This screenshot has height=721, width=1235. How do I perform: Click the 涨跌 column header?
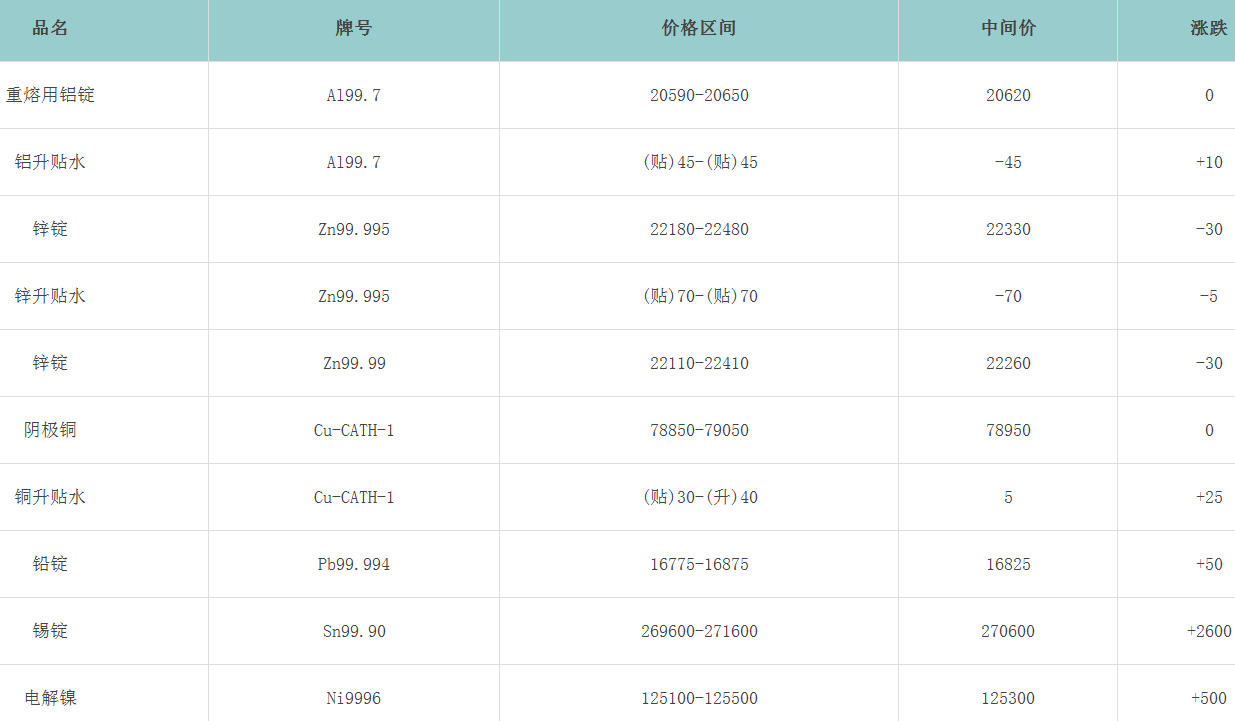1208,28
